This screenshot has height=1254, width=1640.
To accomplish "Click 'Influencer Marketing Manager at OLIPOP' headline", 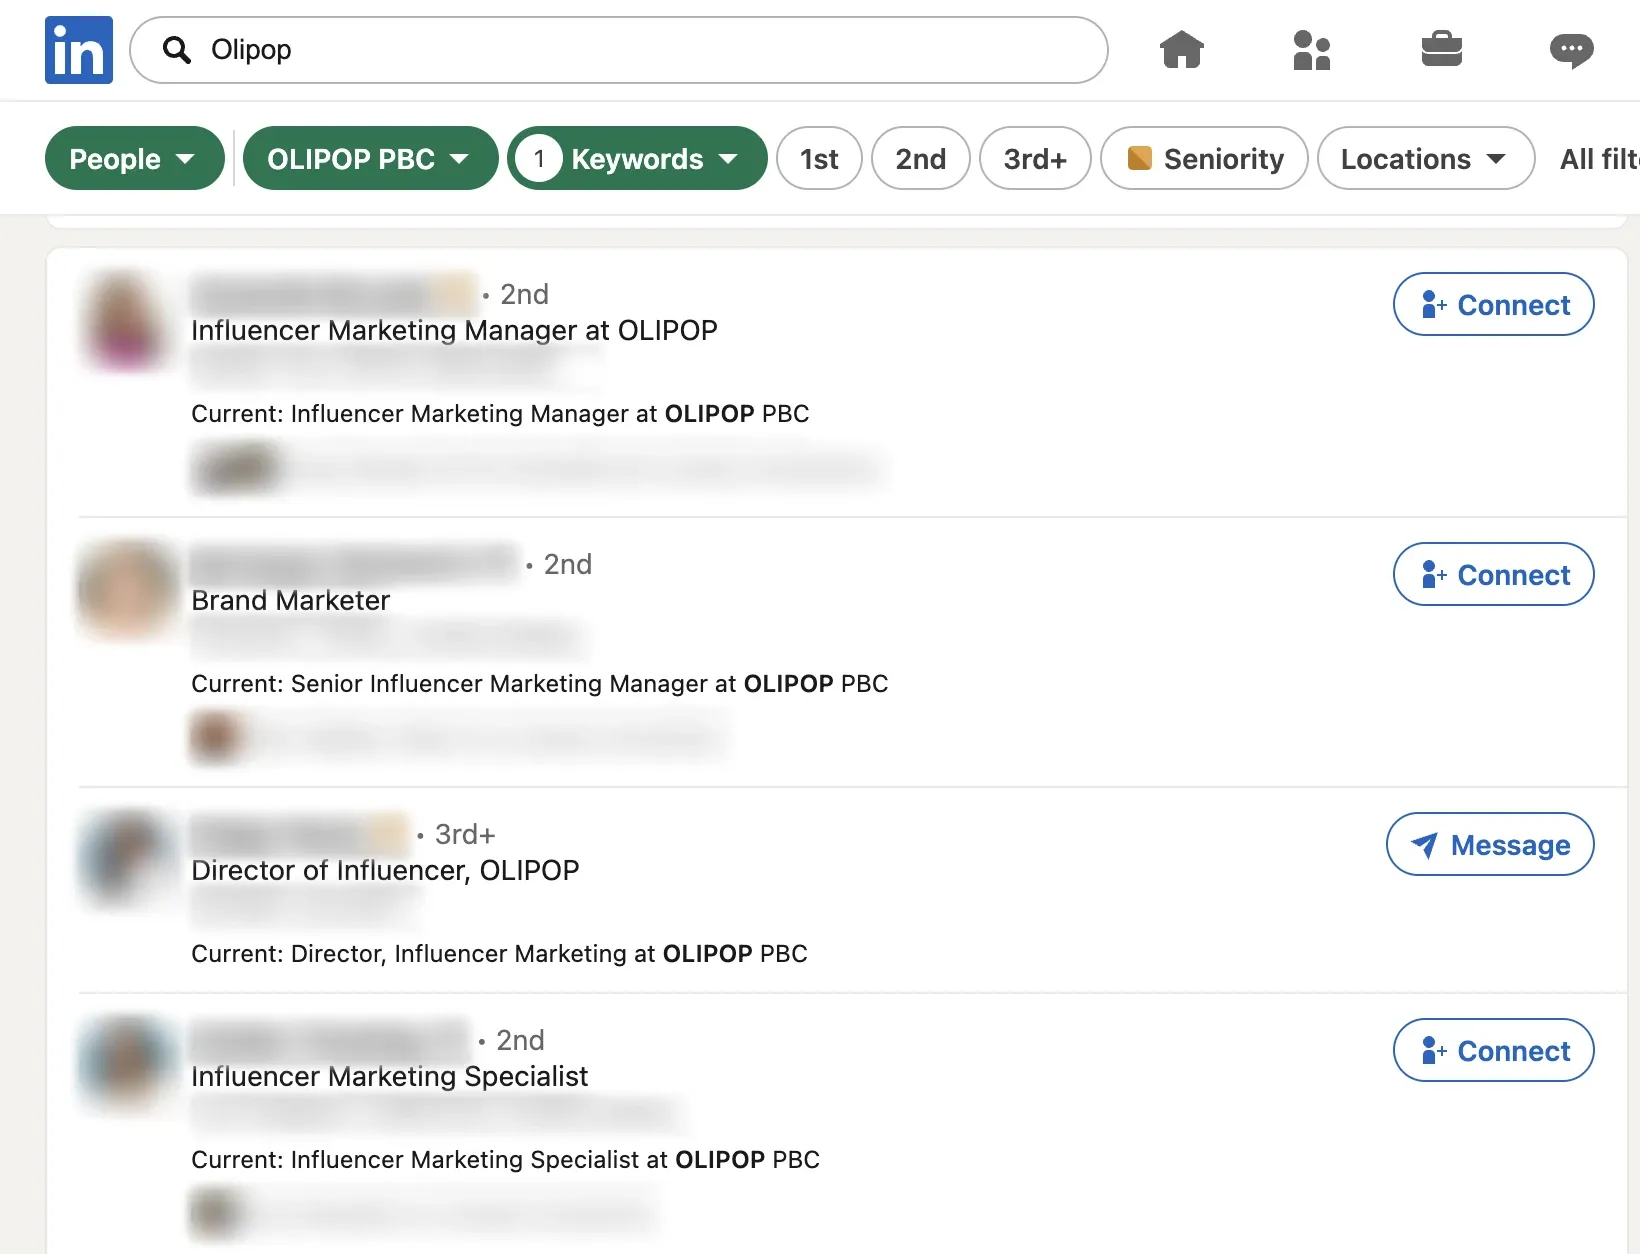I will coord(454,330).
